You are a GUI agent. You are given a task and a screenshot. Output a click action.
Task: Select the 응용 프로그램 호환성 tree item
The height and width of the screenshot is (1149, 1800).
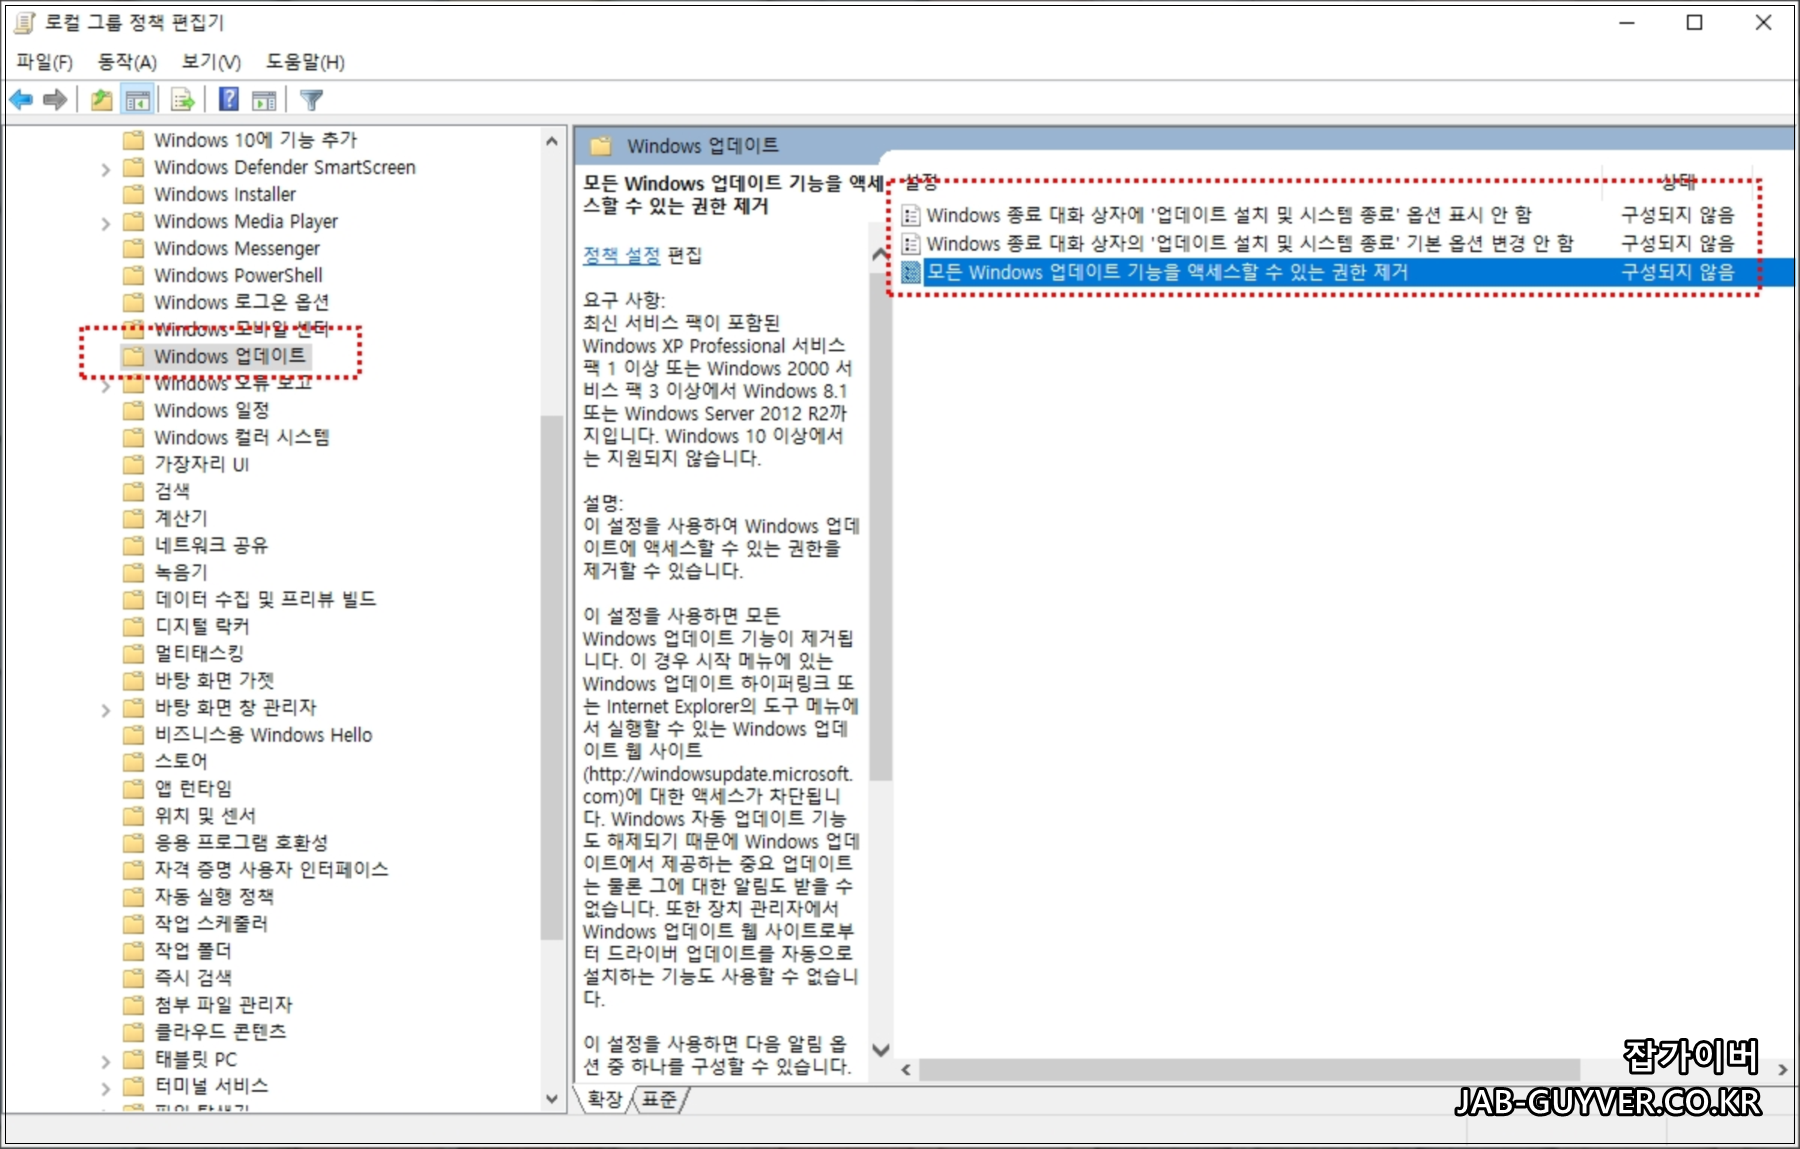(x=241, y=843)
